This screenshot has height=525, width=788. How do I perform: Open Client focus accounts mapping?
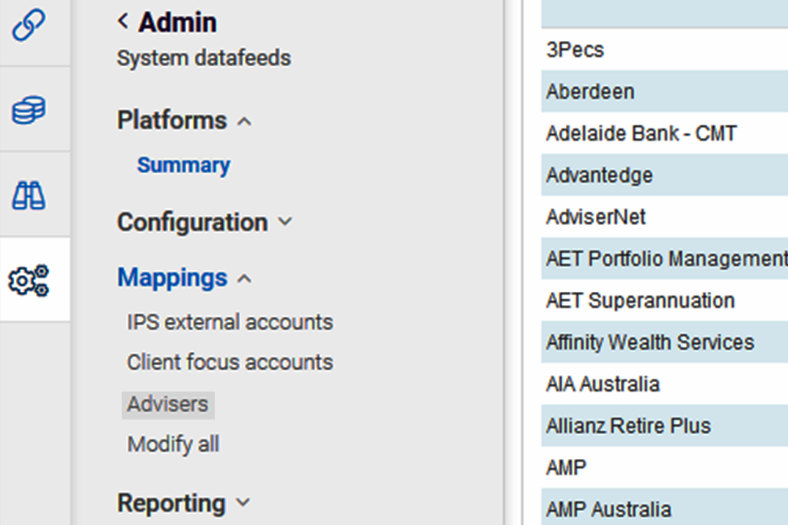pyautogui.click(x=230, y=362)
